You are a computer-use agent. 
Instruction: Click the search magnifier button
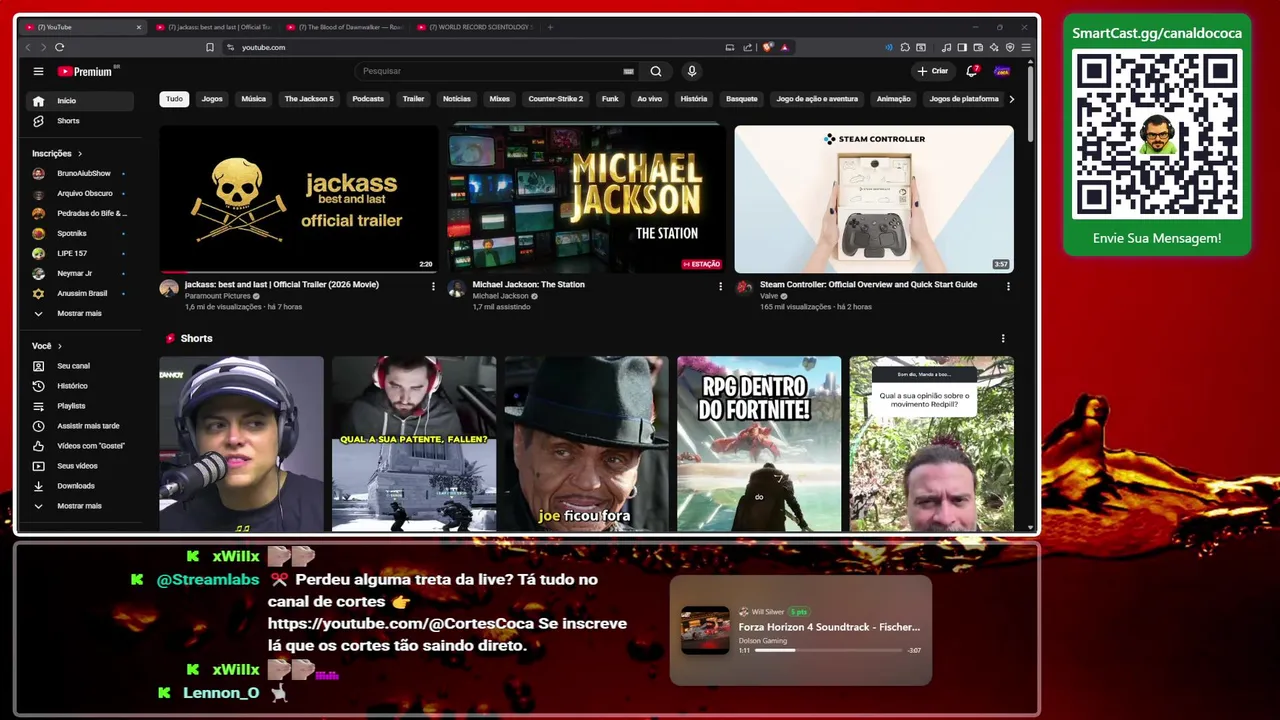[x=656, y=71]
